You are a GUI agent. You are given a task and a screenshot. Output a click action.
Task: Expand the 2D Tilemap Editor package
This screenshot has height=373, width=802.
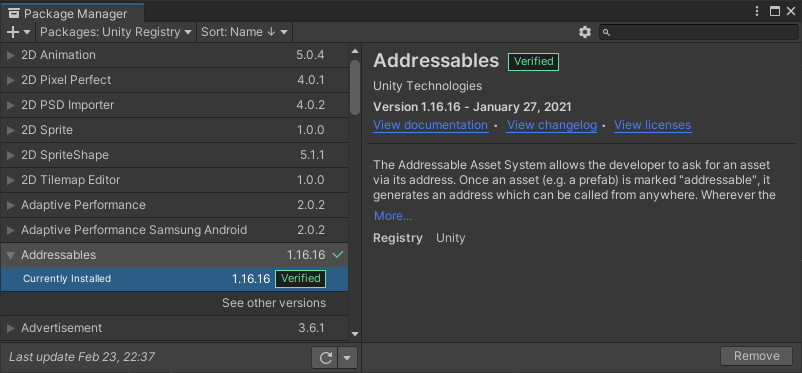click(10, 180)
